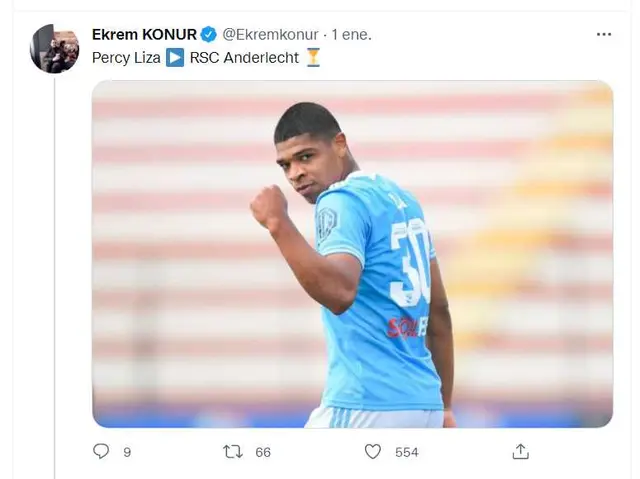Click the Ekrem KONUR display name
The width and height of the screenshot is (640, 479).
pos(144,34)
